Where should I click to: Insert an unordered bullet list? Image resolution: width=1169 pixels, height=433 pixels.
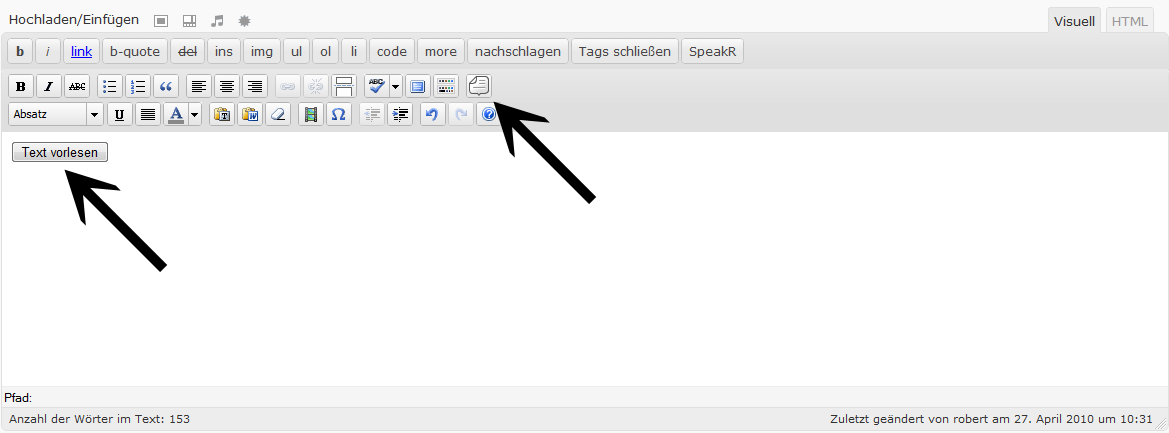110,86
